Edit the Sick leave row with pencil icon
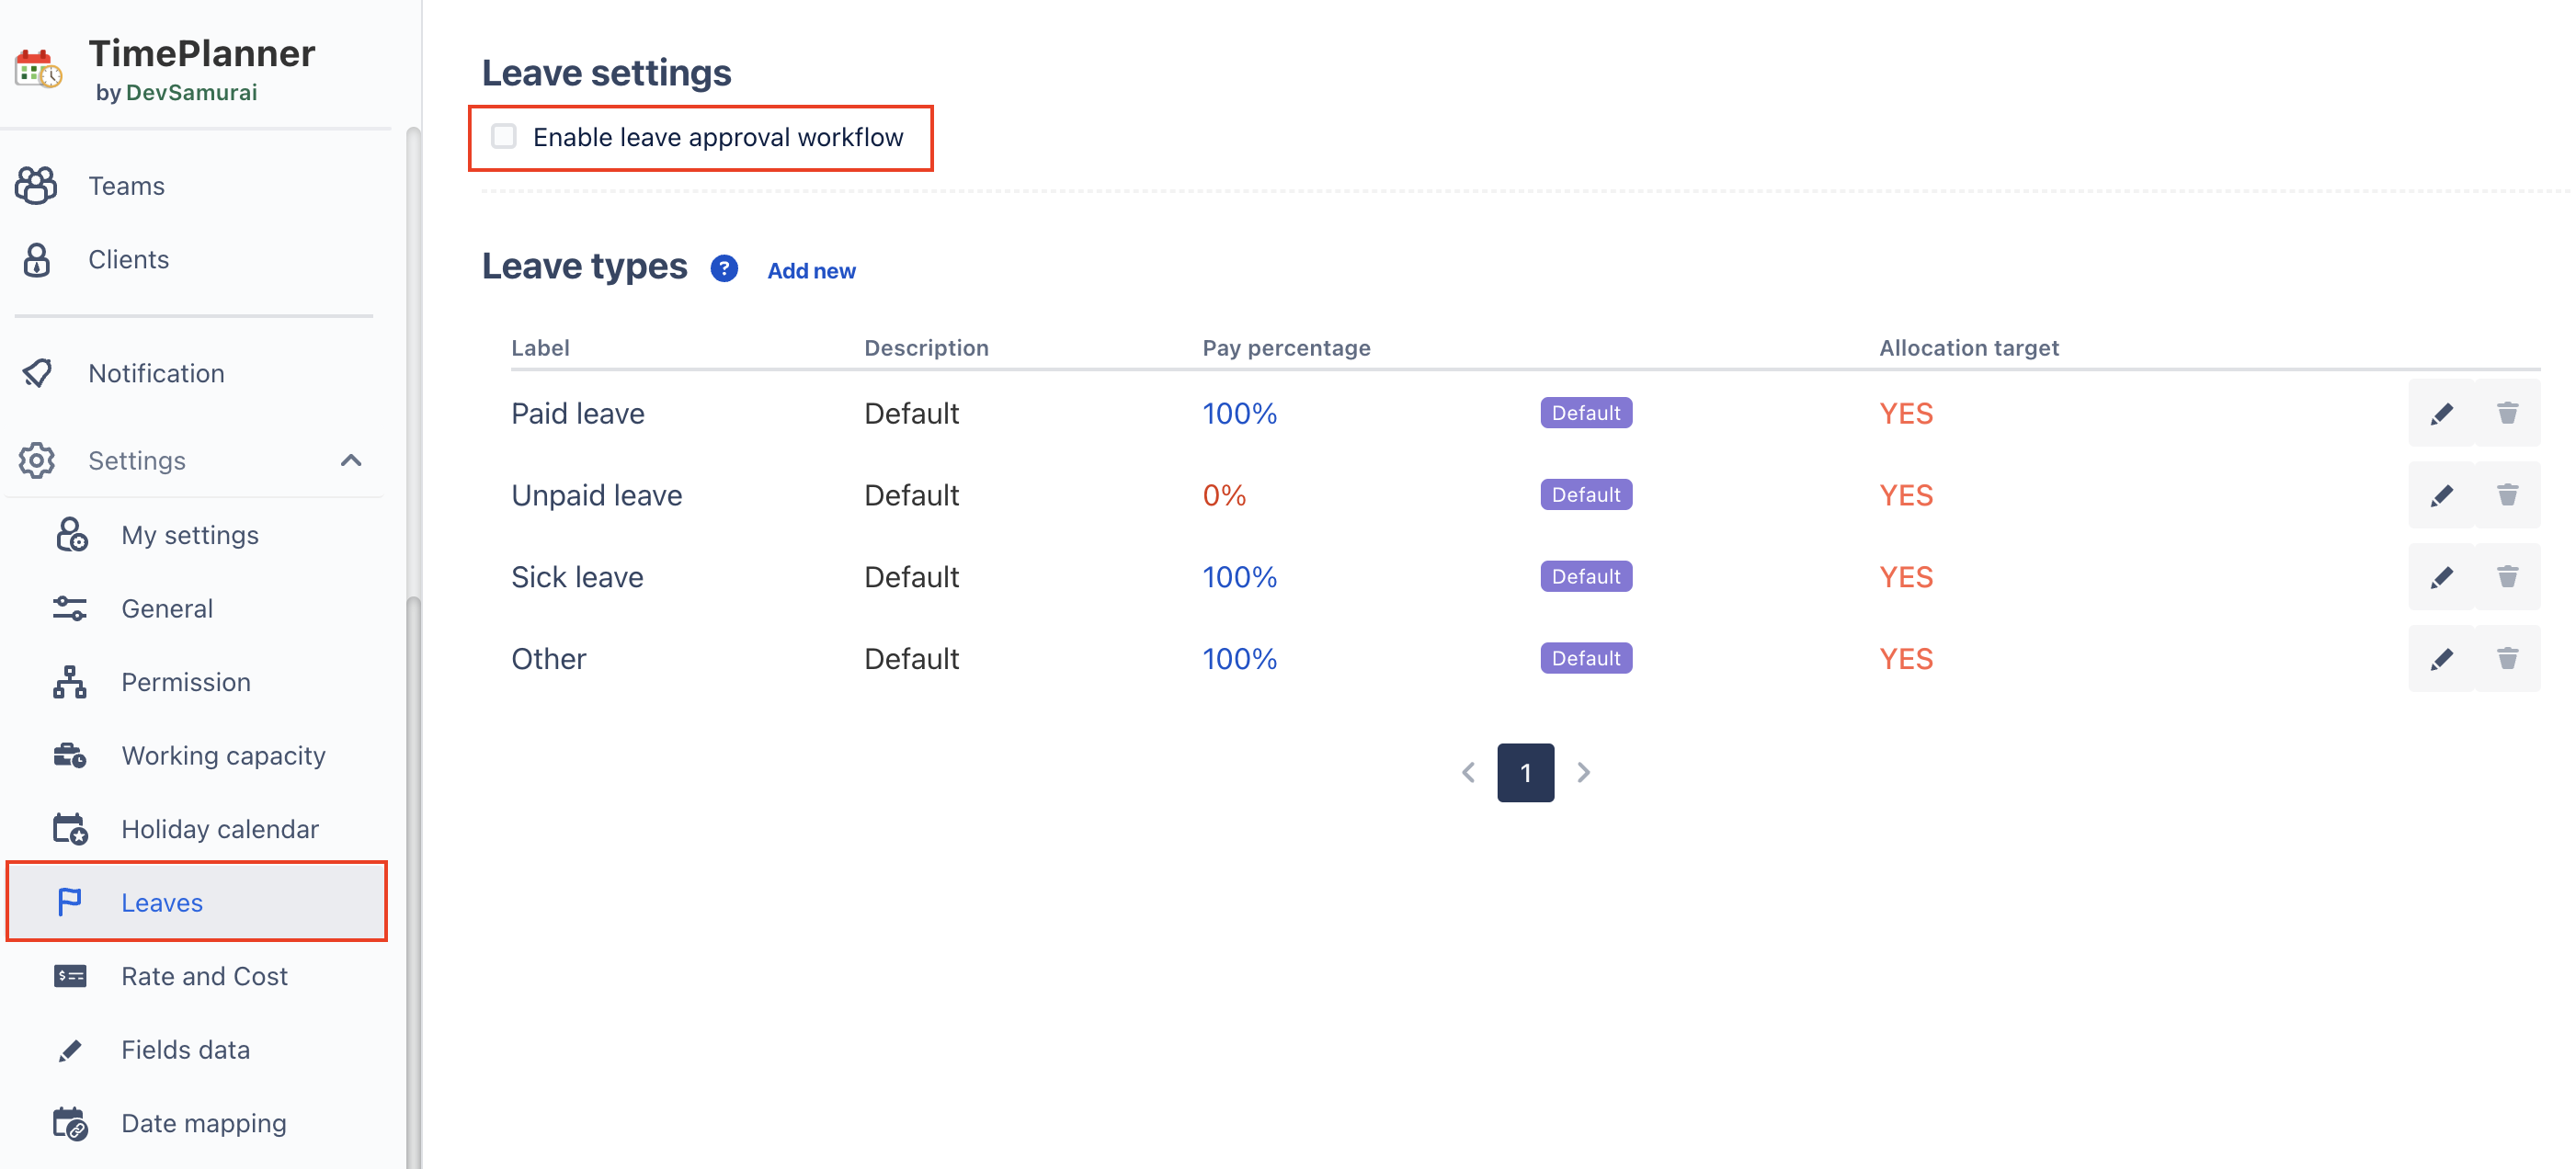The image size is (2576, 1169). point(2441,577)
